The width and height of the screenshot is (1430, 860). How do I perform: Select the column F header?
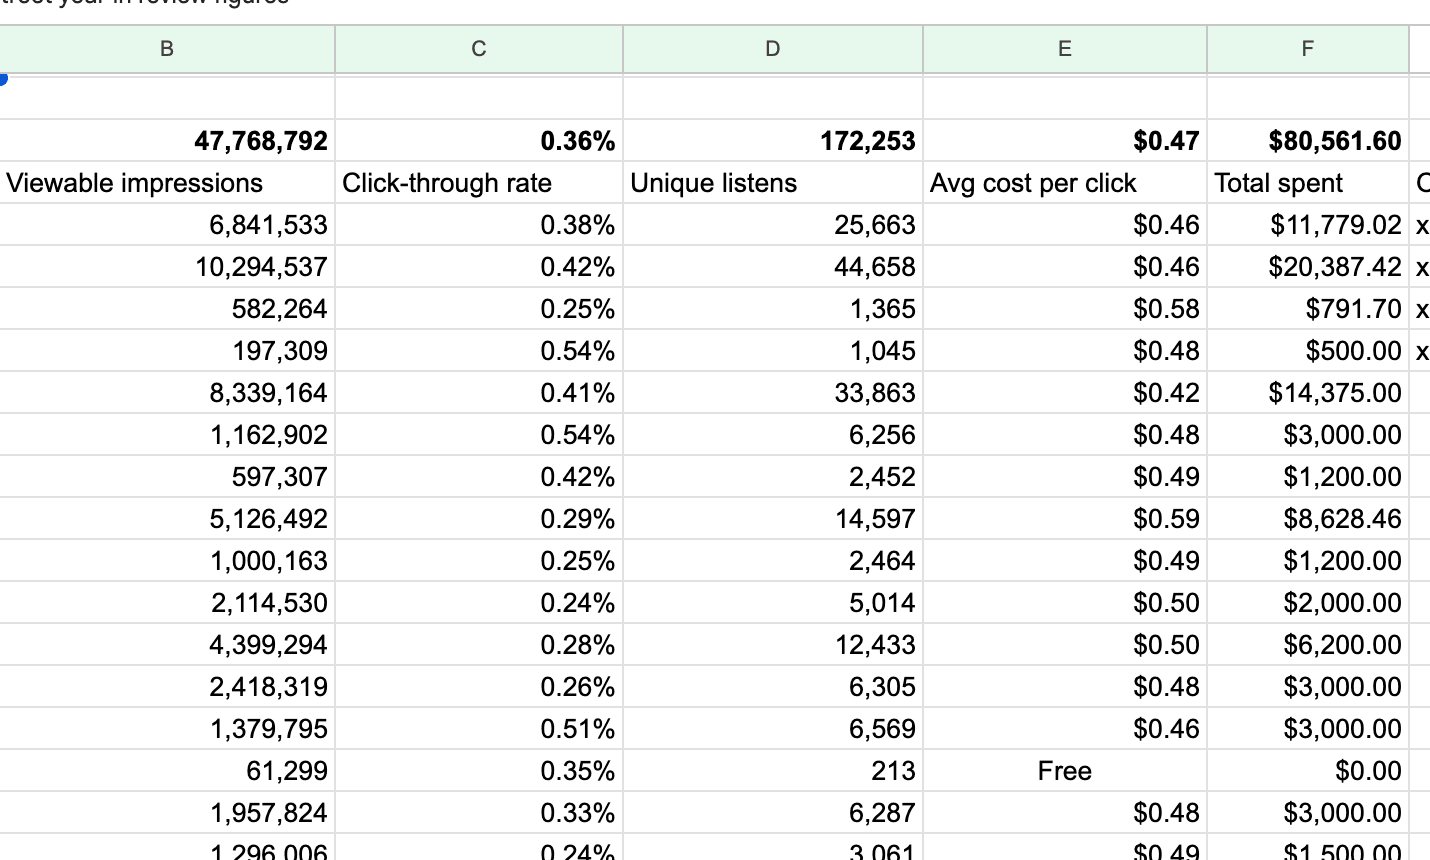tap(1307, 49)
